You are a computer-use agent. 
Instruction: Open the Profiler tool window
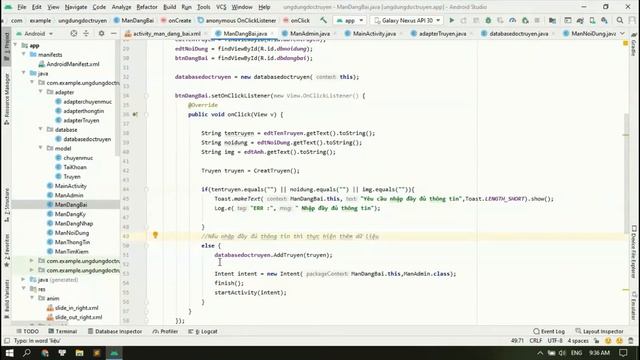165,331
